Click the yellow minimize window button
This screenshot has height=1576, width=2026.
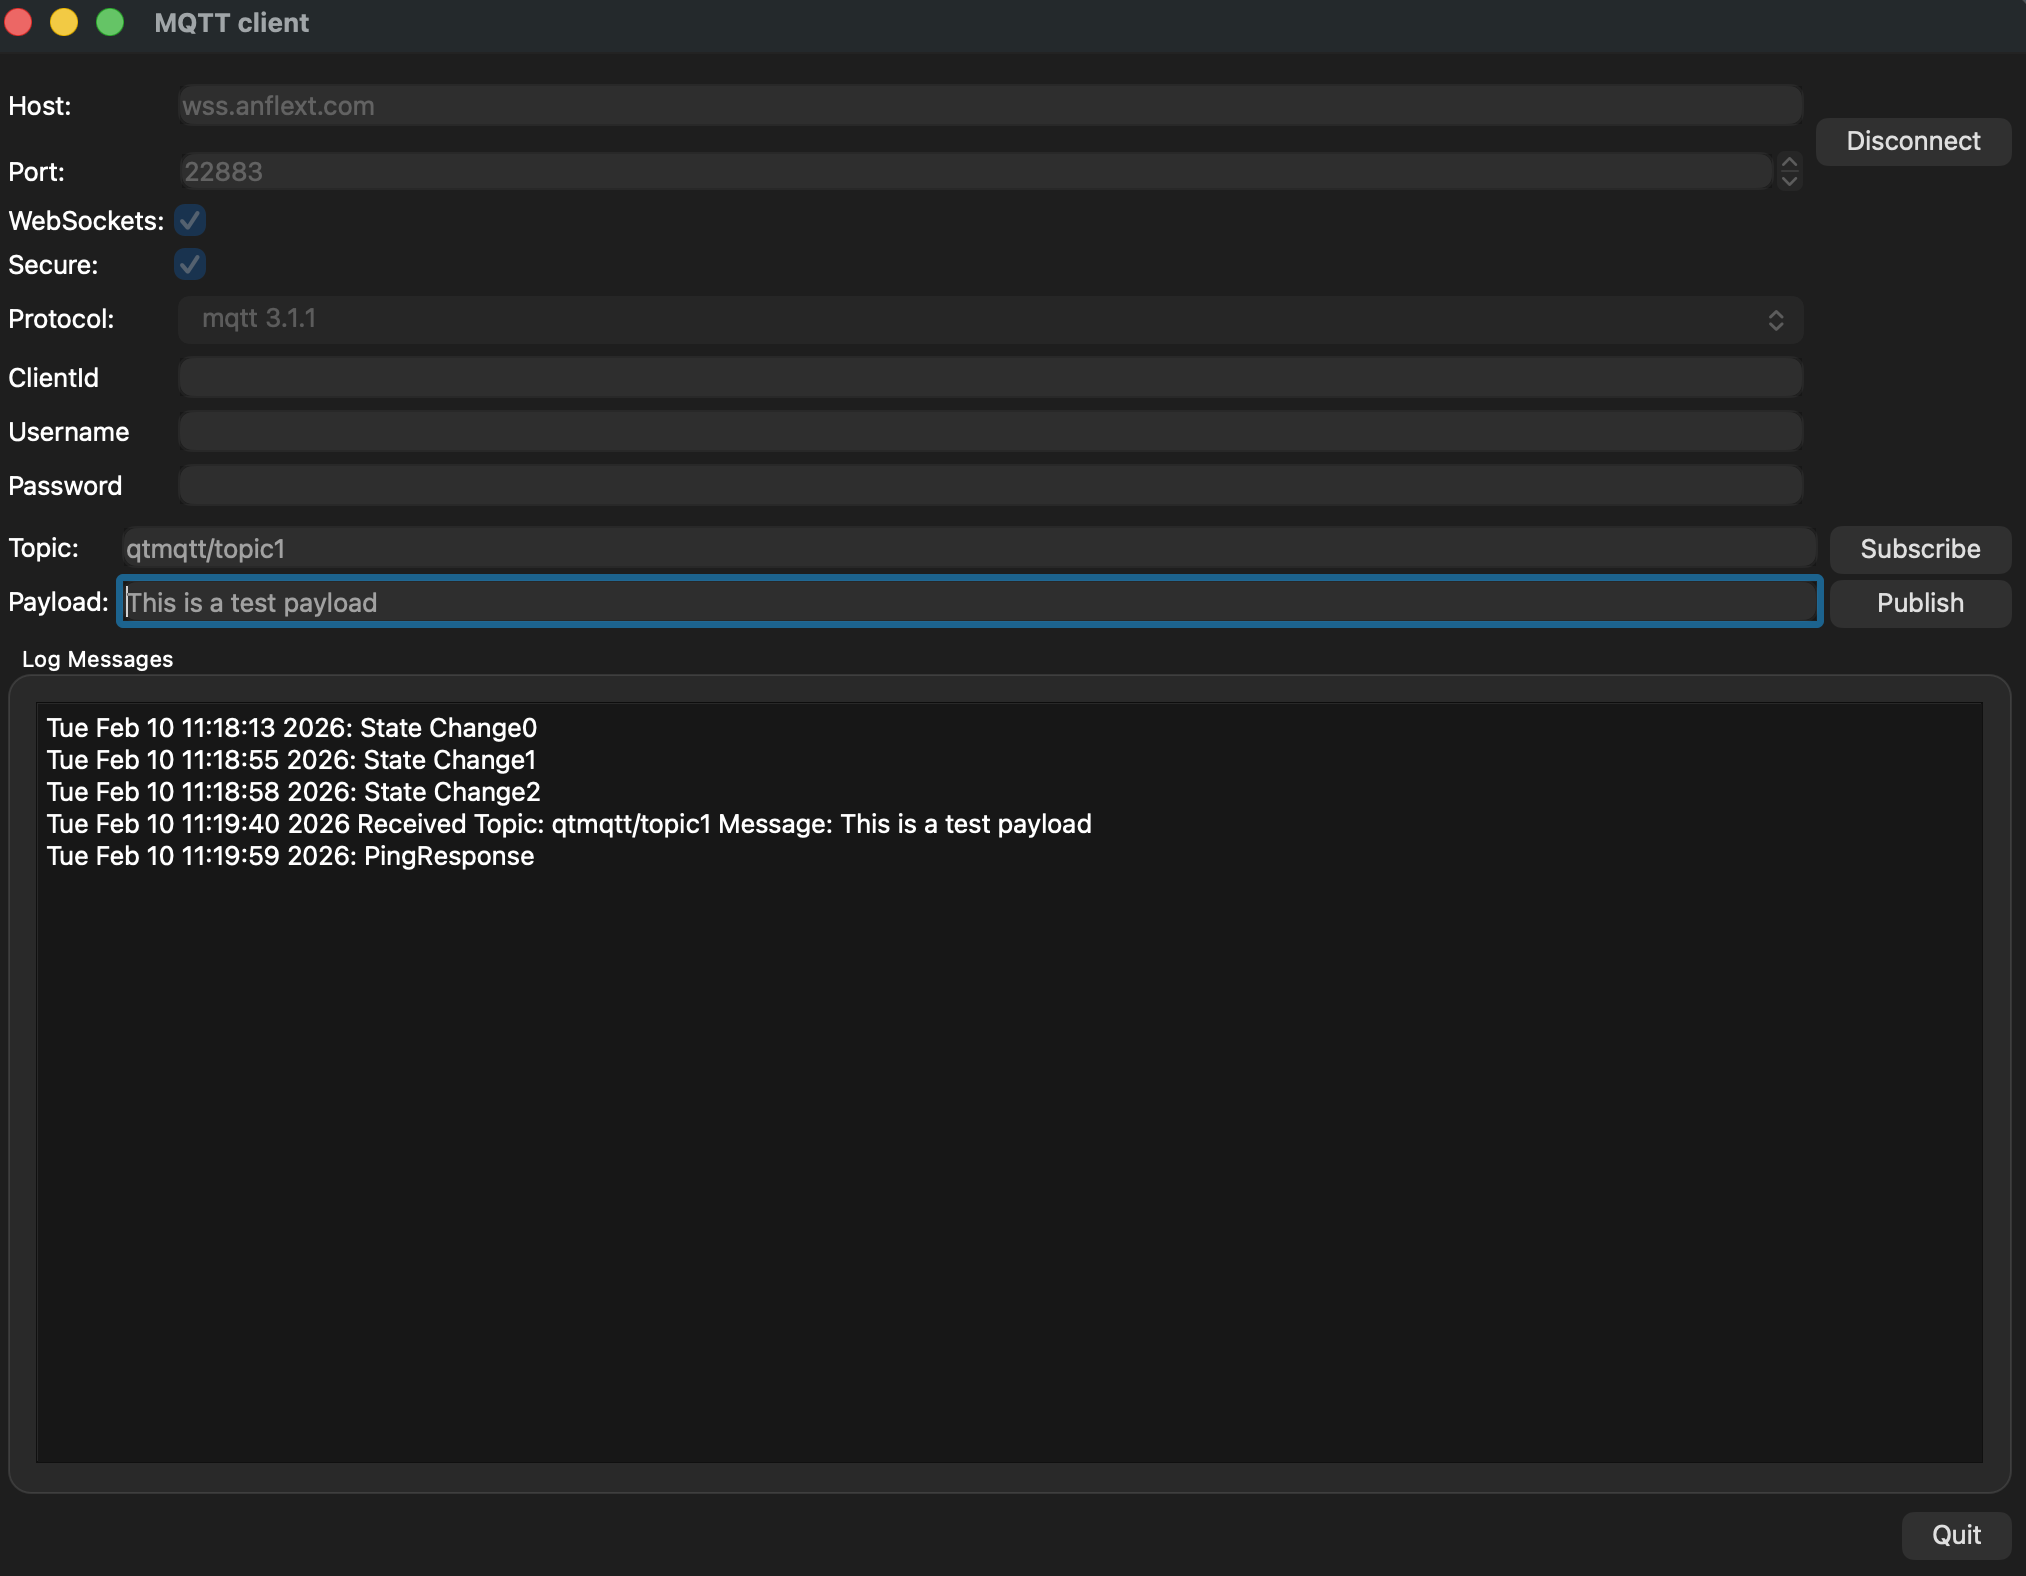[x=64, y=22]
